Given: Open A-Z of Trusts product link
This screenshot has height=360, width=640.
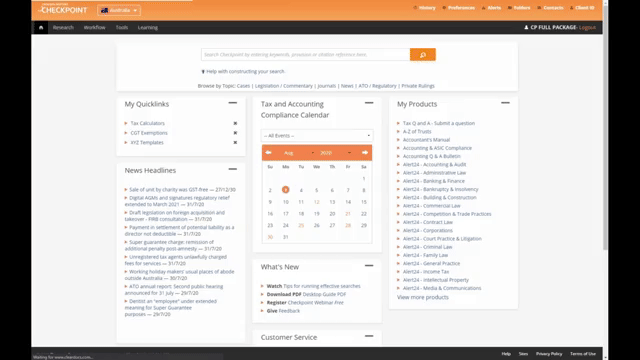Looking at the screenshot, I should [417, 131].
